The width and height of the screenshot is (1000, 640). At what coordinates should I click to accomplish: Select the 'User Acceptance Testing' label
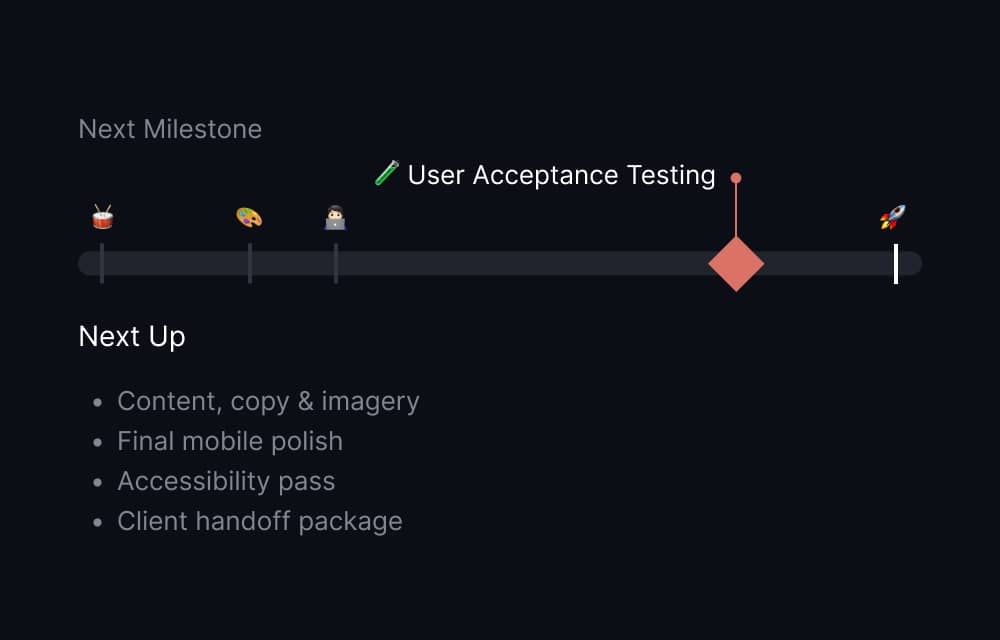click(x=560, y=175)
